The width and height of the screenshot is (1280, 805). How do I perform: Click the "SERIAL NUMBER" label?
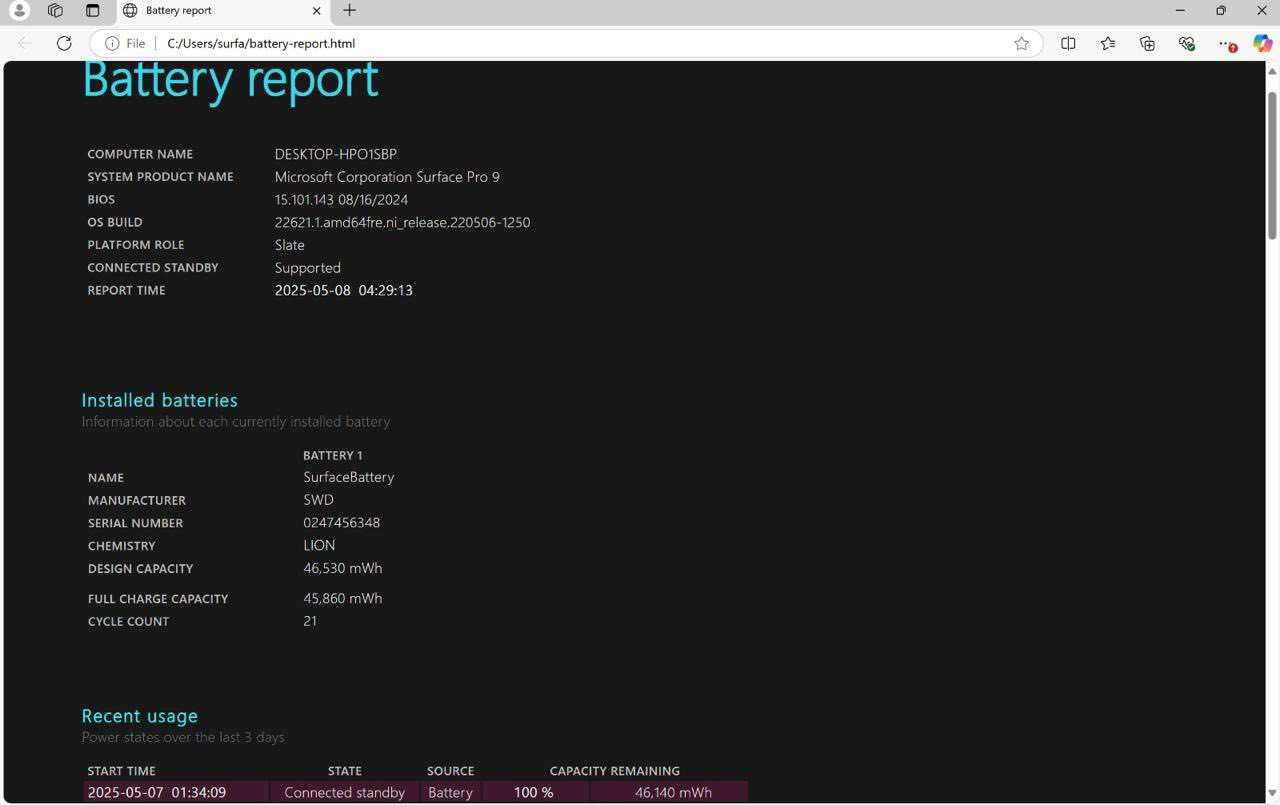click(x=135, y=523)
